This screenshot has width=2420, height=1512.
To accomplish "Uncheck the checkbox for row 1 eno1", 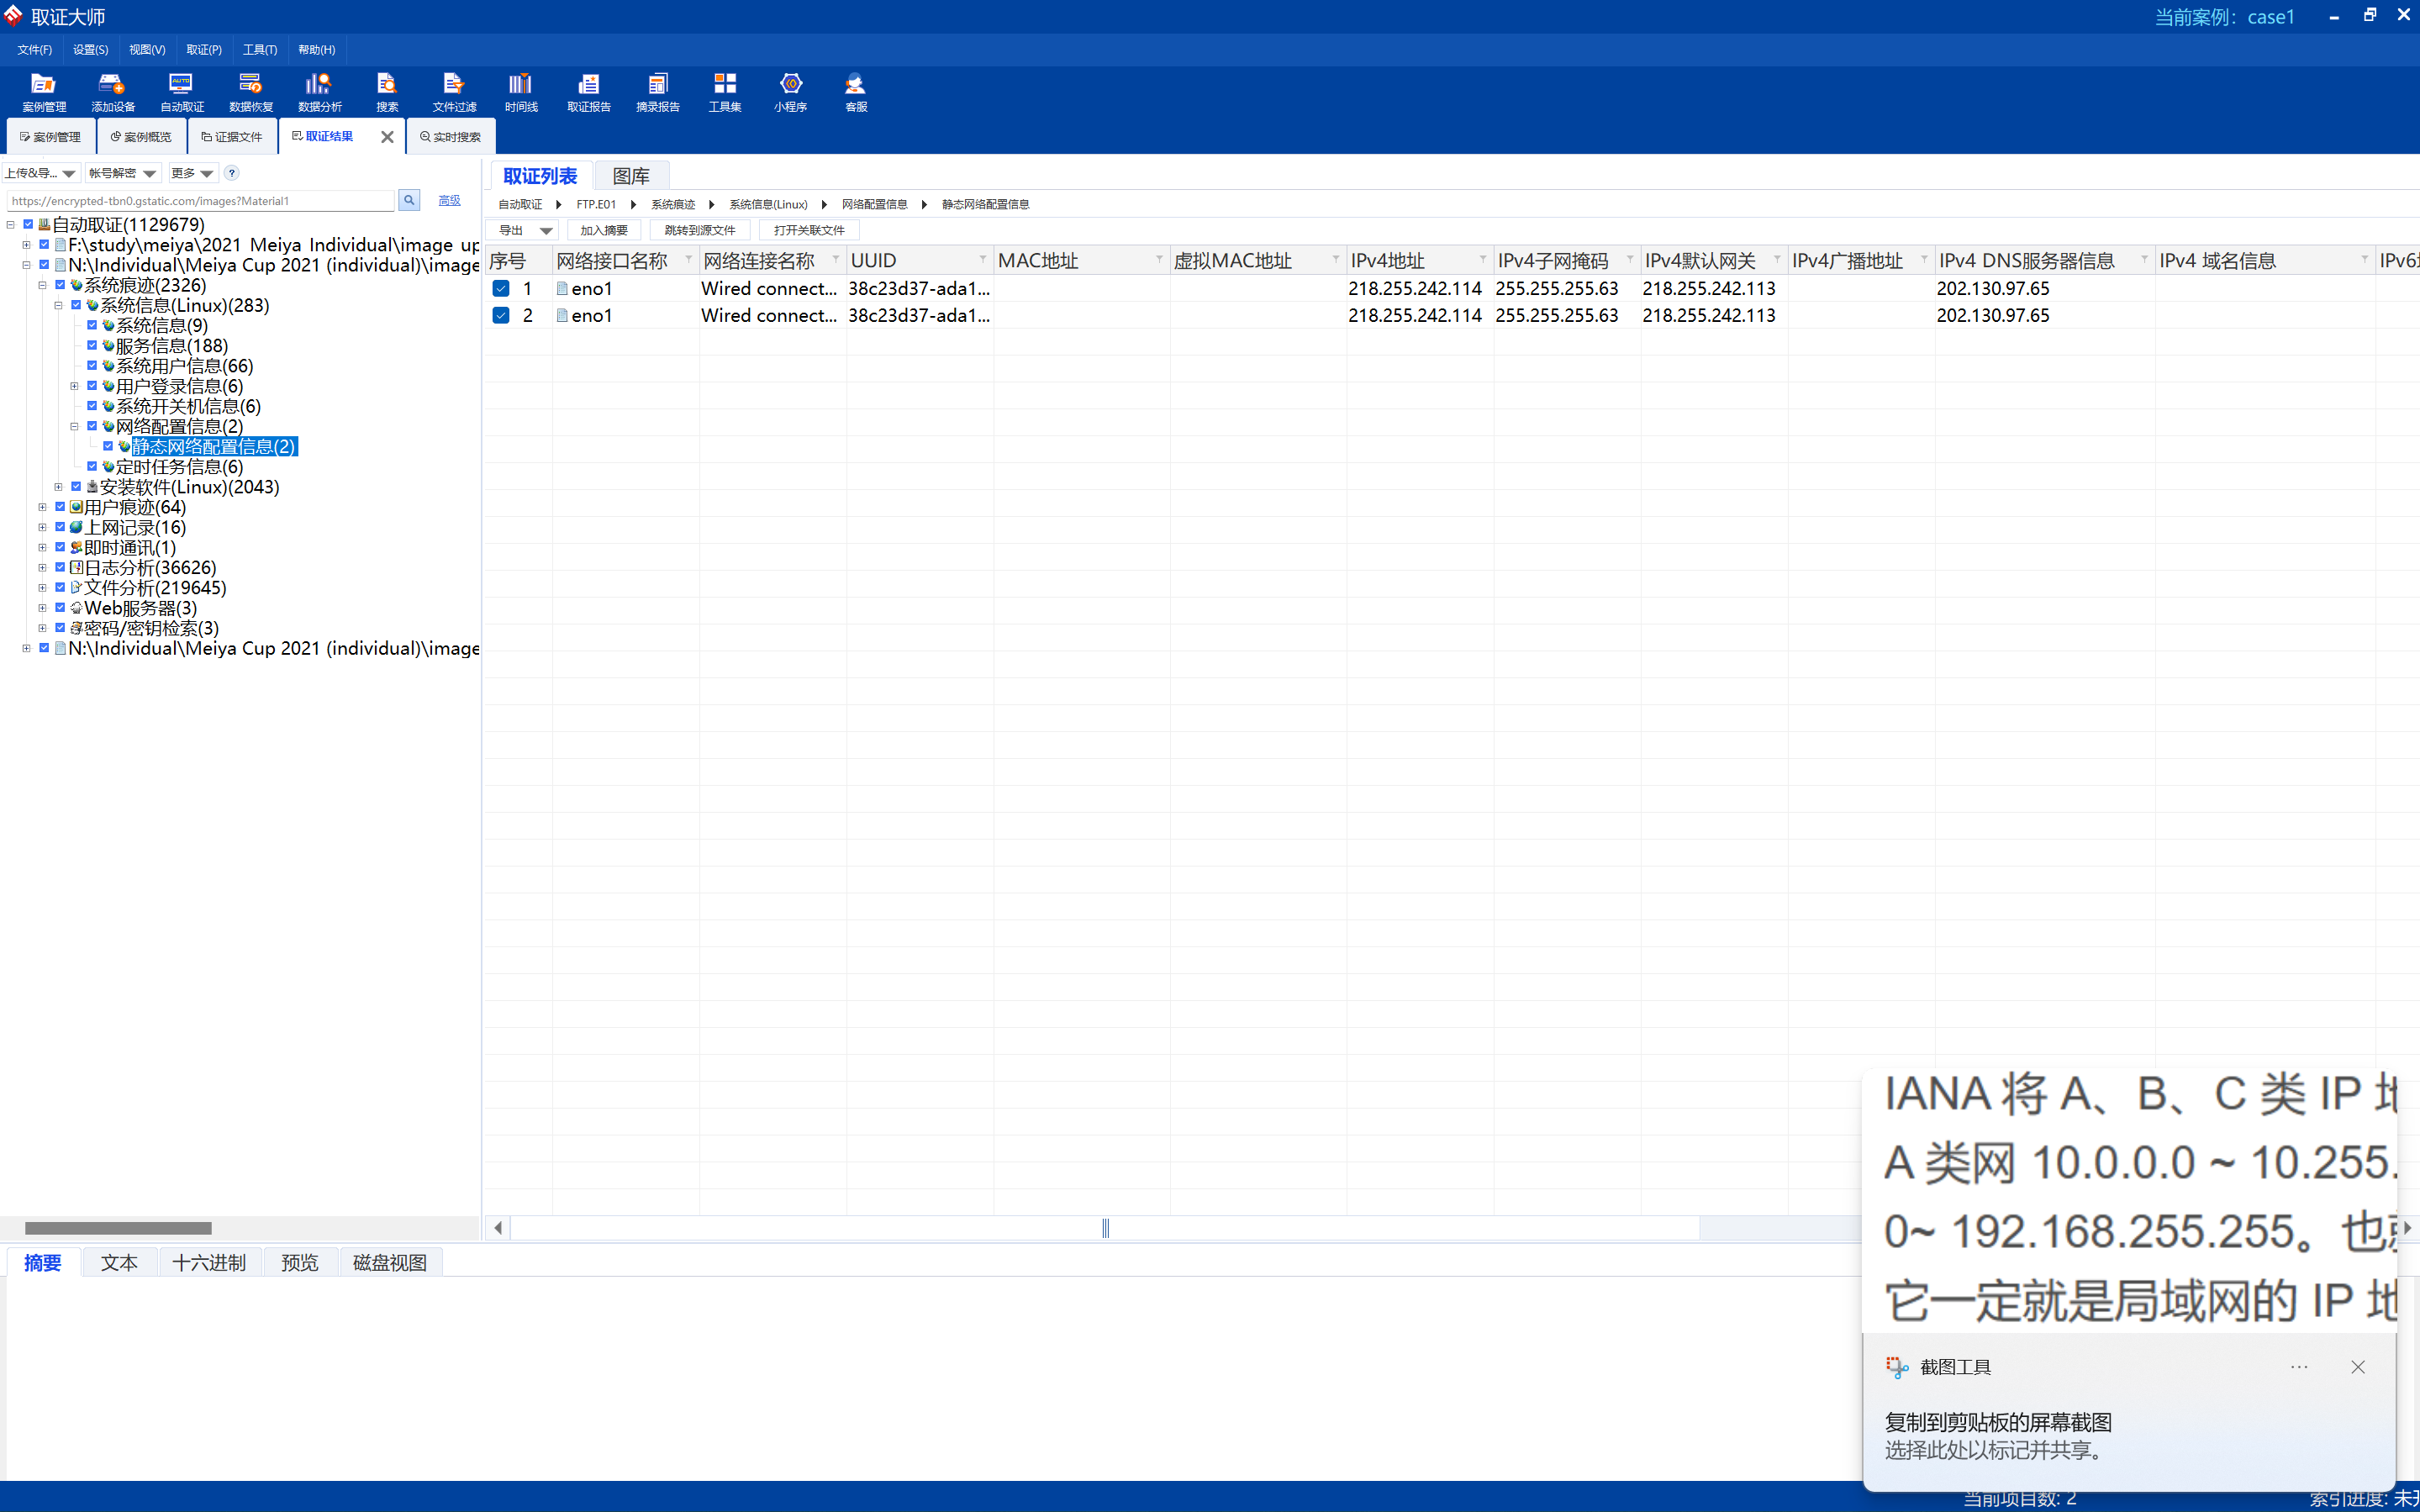I will click(501, 288).
